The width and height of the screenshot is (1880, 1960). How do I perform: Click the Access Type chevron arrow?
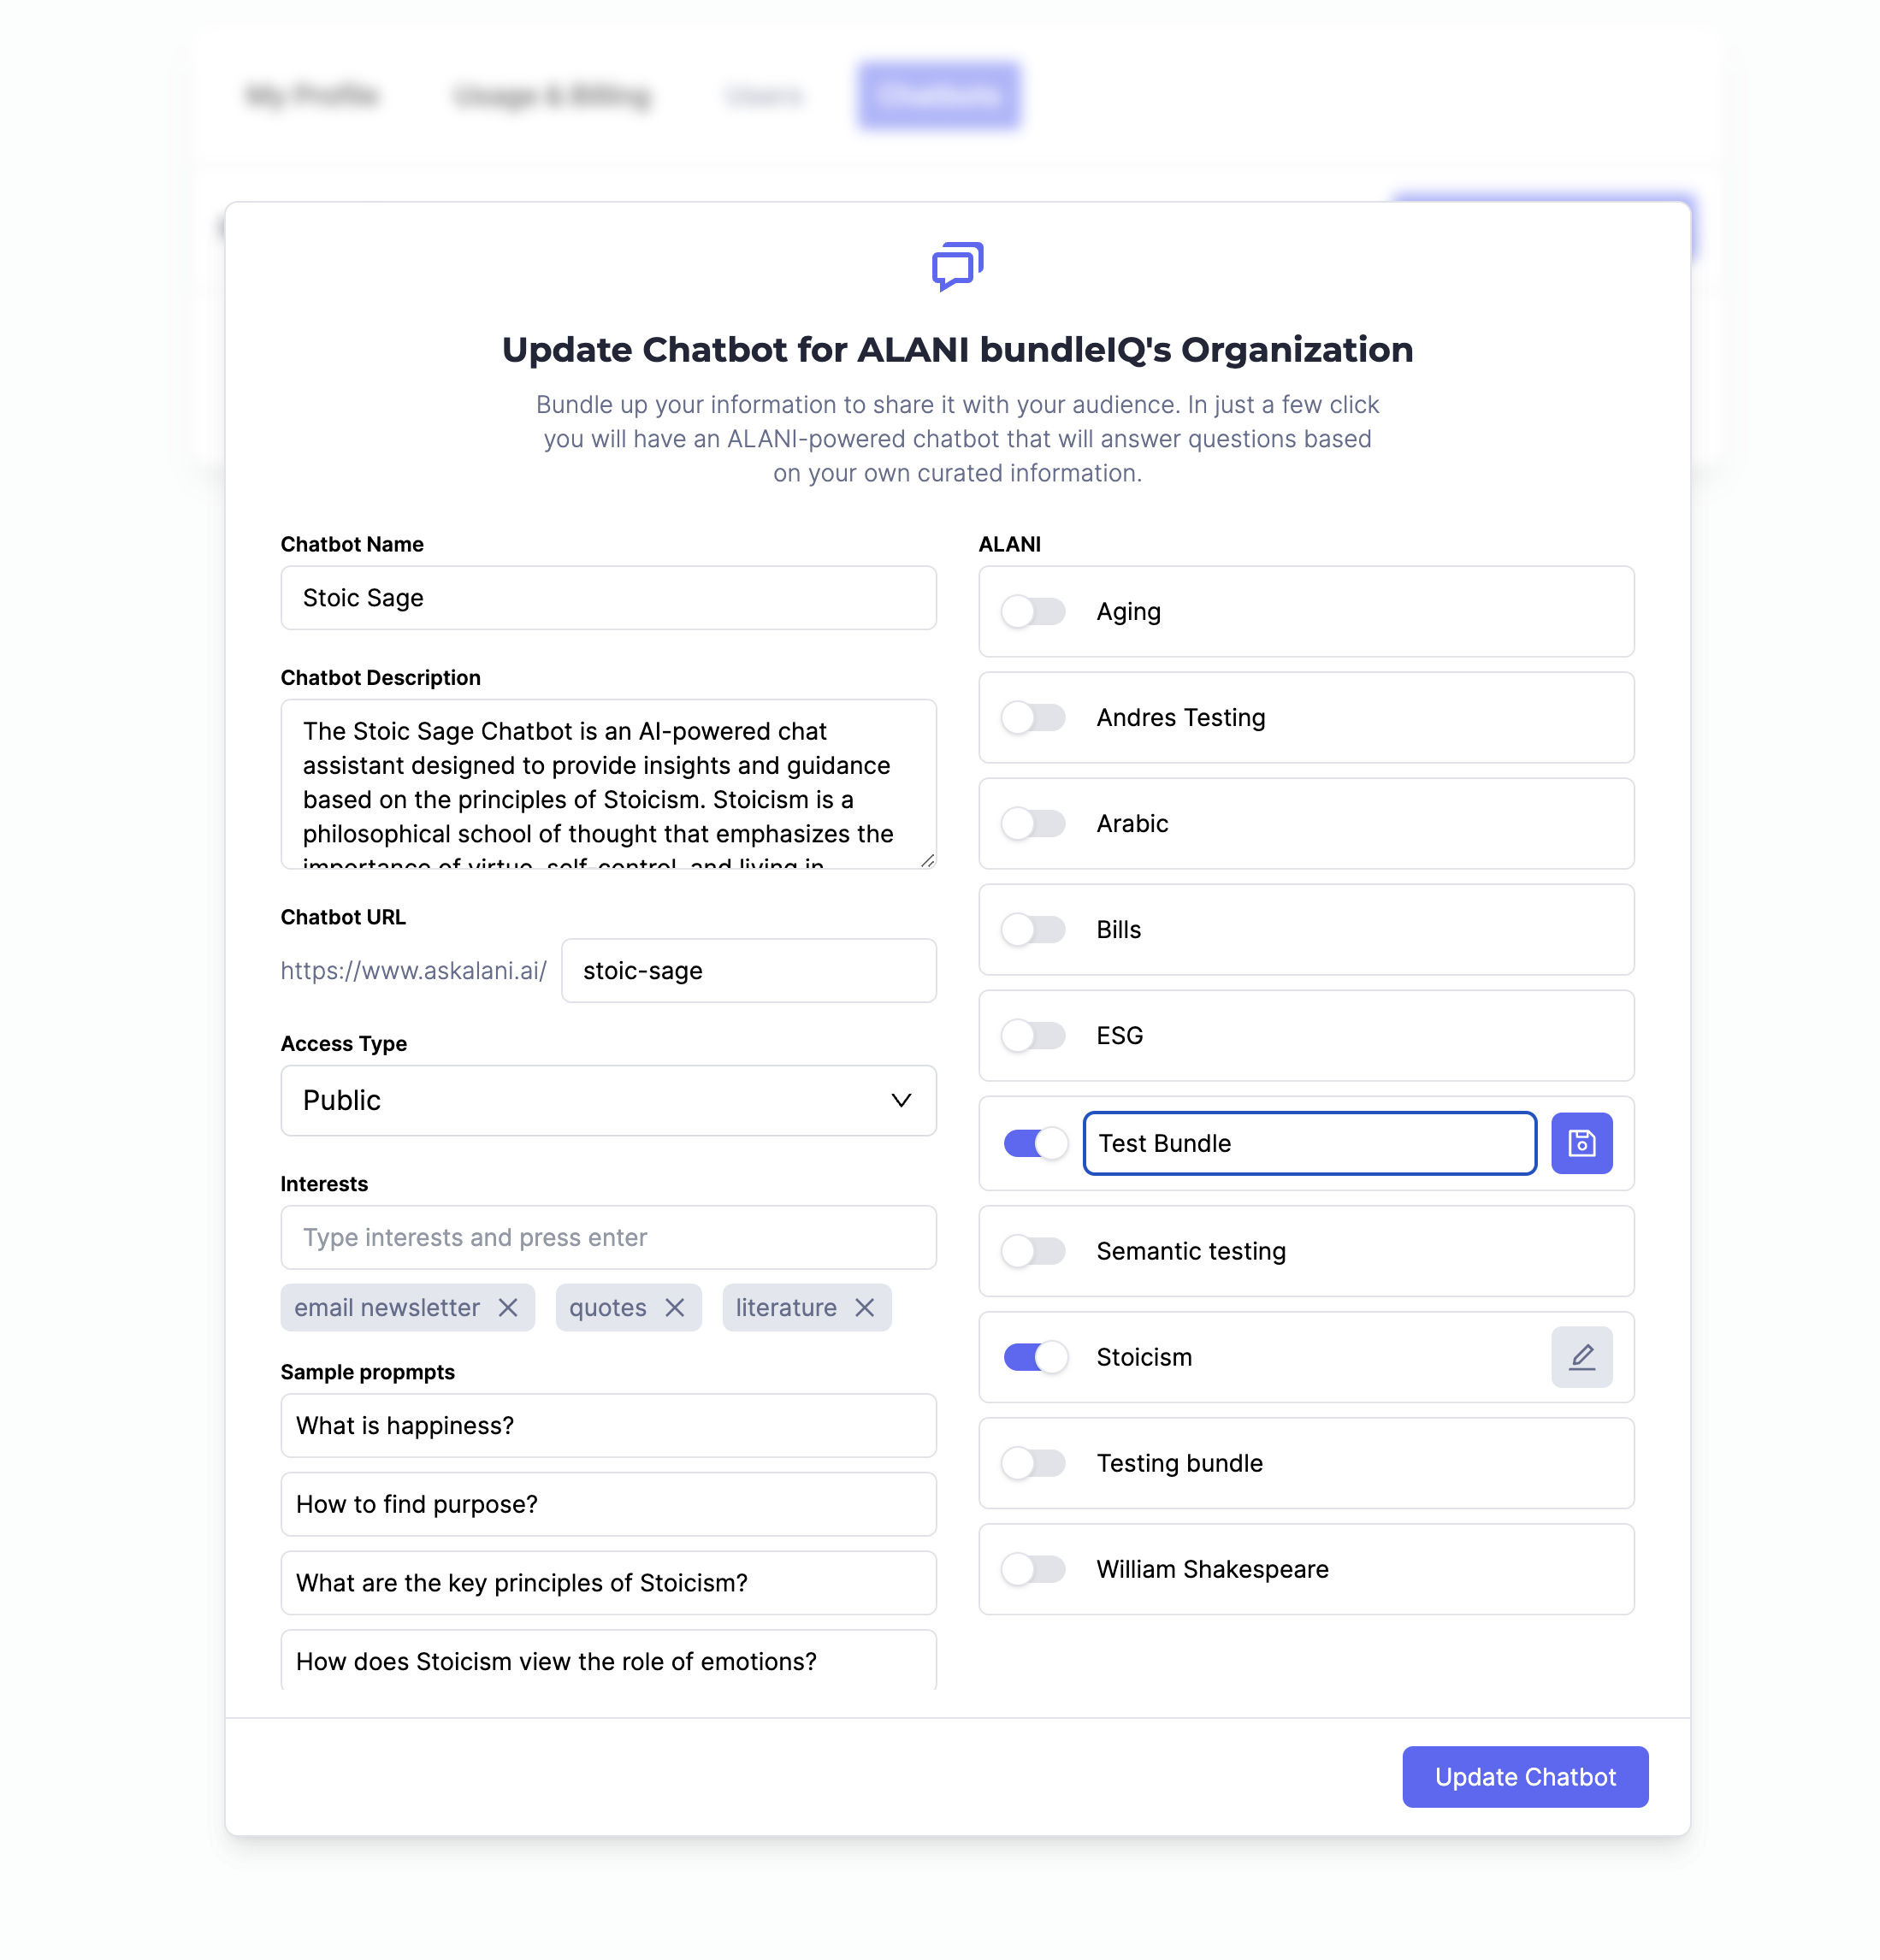tap(901, 1100)
